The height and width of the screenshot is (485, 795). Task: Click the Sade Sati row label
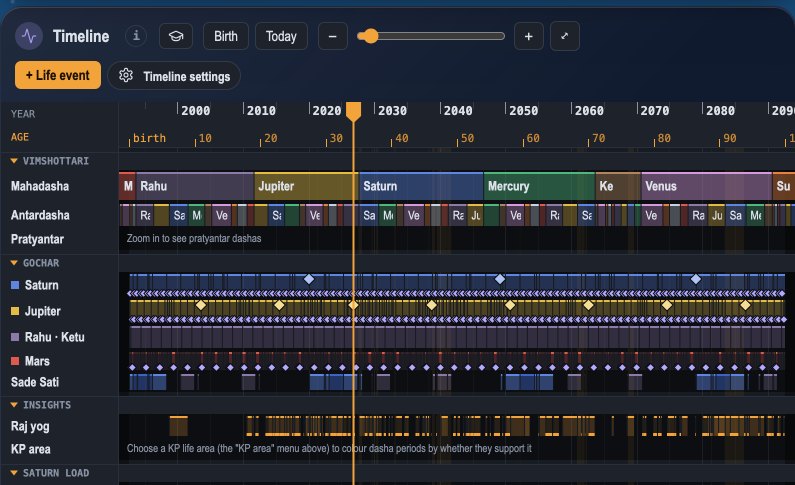pyautogui.click(x=35, y=382)
